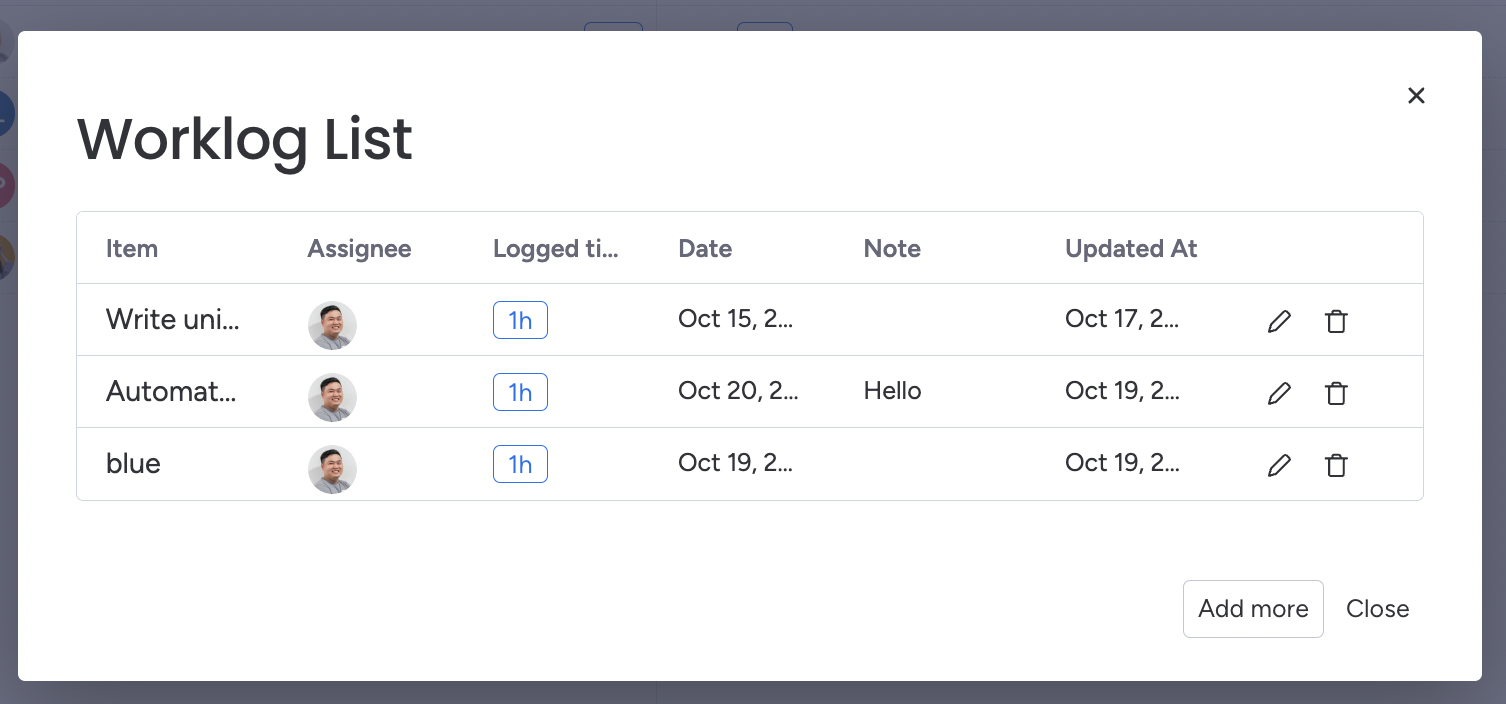Close the Worklog List dialog with X
This screenshot has height=704, width=1506.
click(1416, 95)
